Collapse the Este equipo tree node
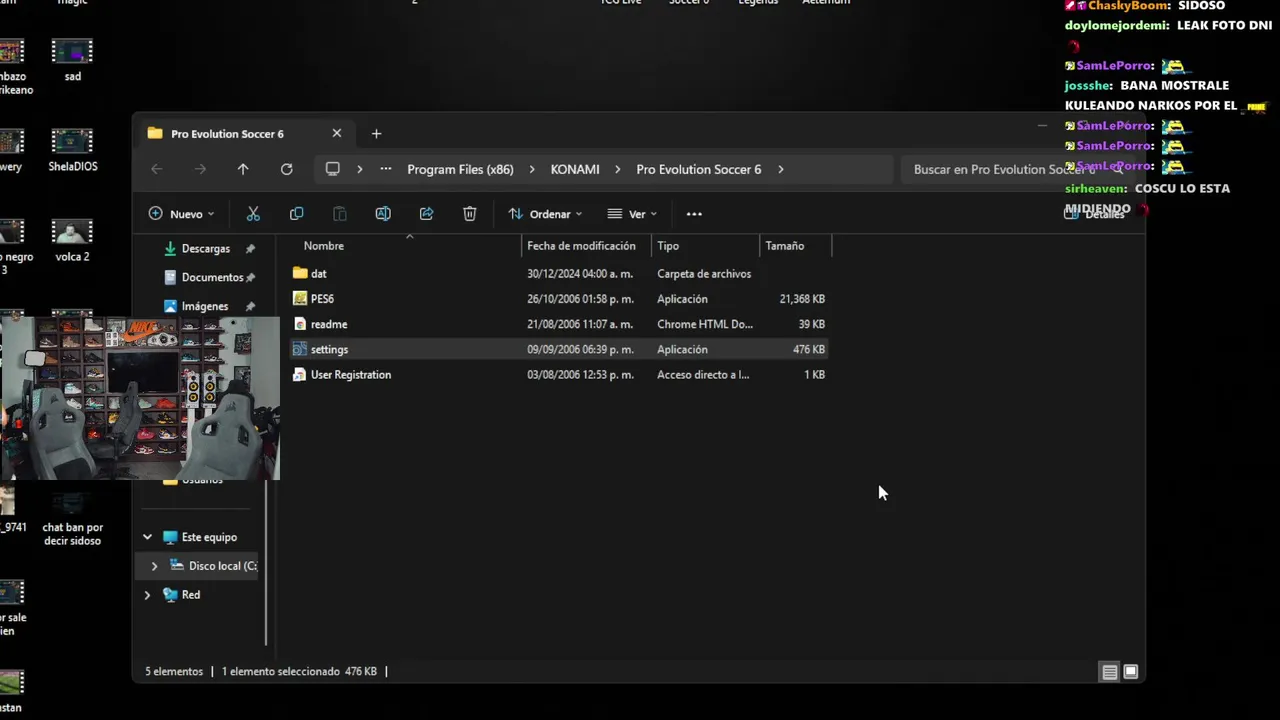 point(147,537)
